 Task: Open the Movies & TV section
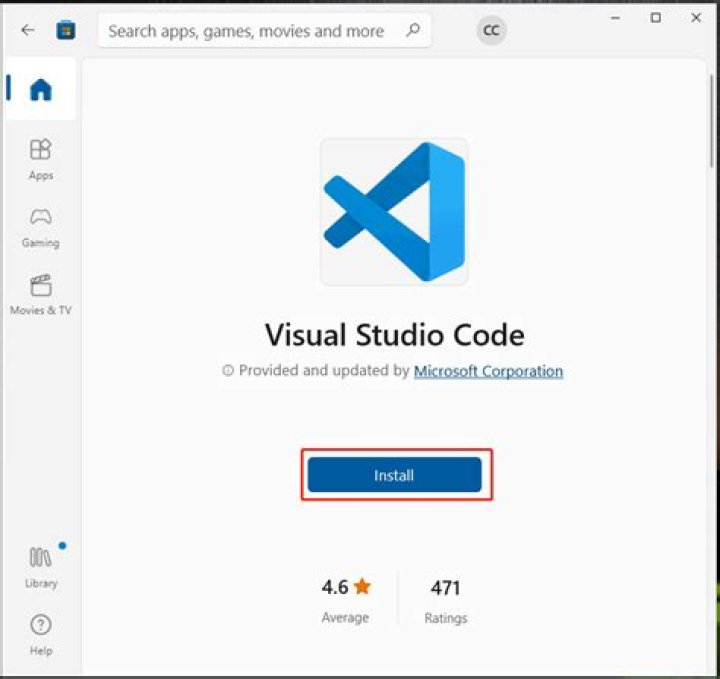coord(41,295)
